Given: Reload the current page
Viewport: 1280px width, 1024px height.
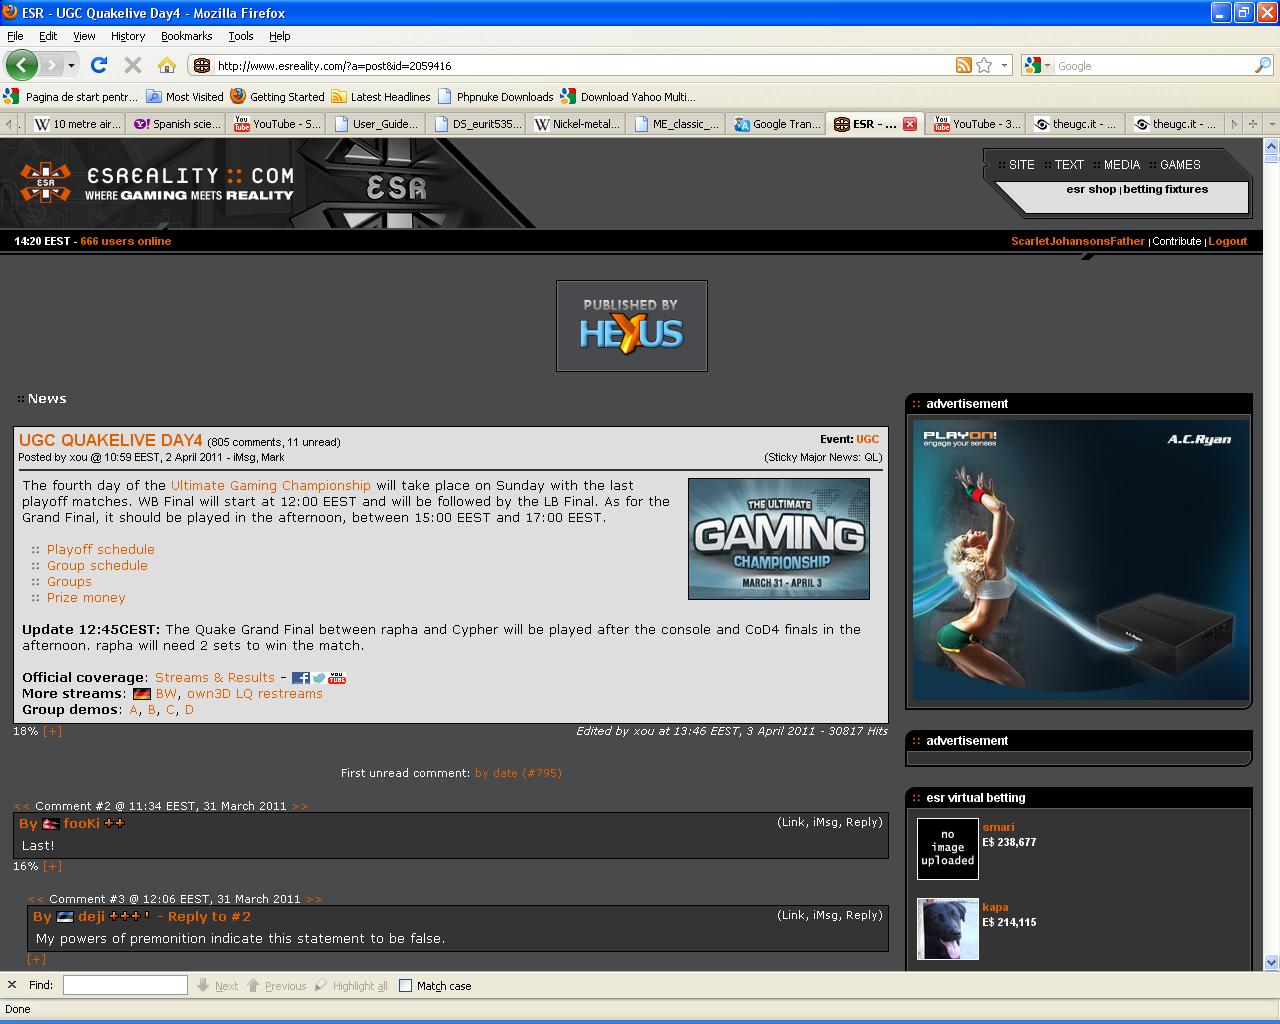Looking at the screenshot, I should [x=98, y=65].
